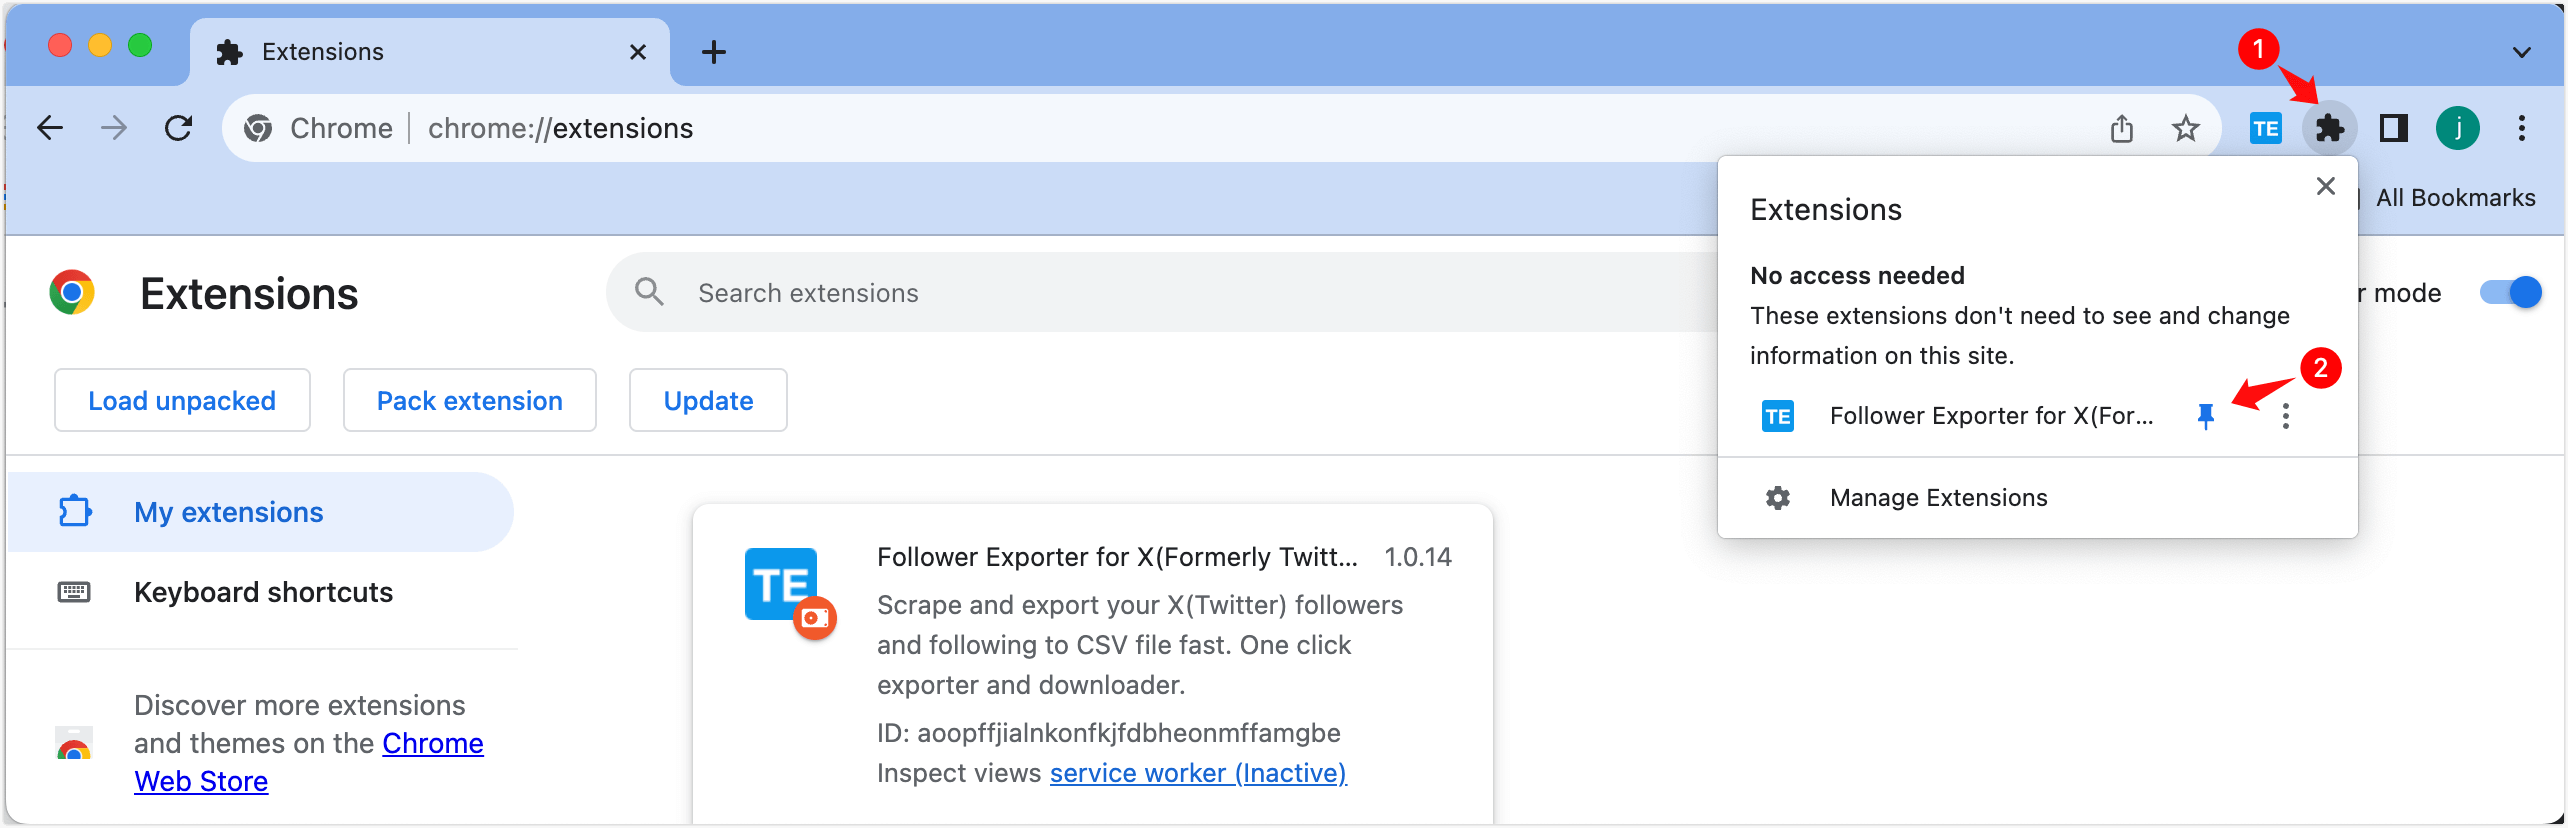The height and width of the screenshot is (828, 2568).
Task: Click the share page icon in address bar
Action: [2121, 128]
